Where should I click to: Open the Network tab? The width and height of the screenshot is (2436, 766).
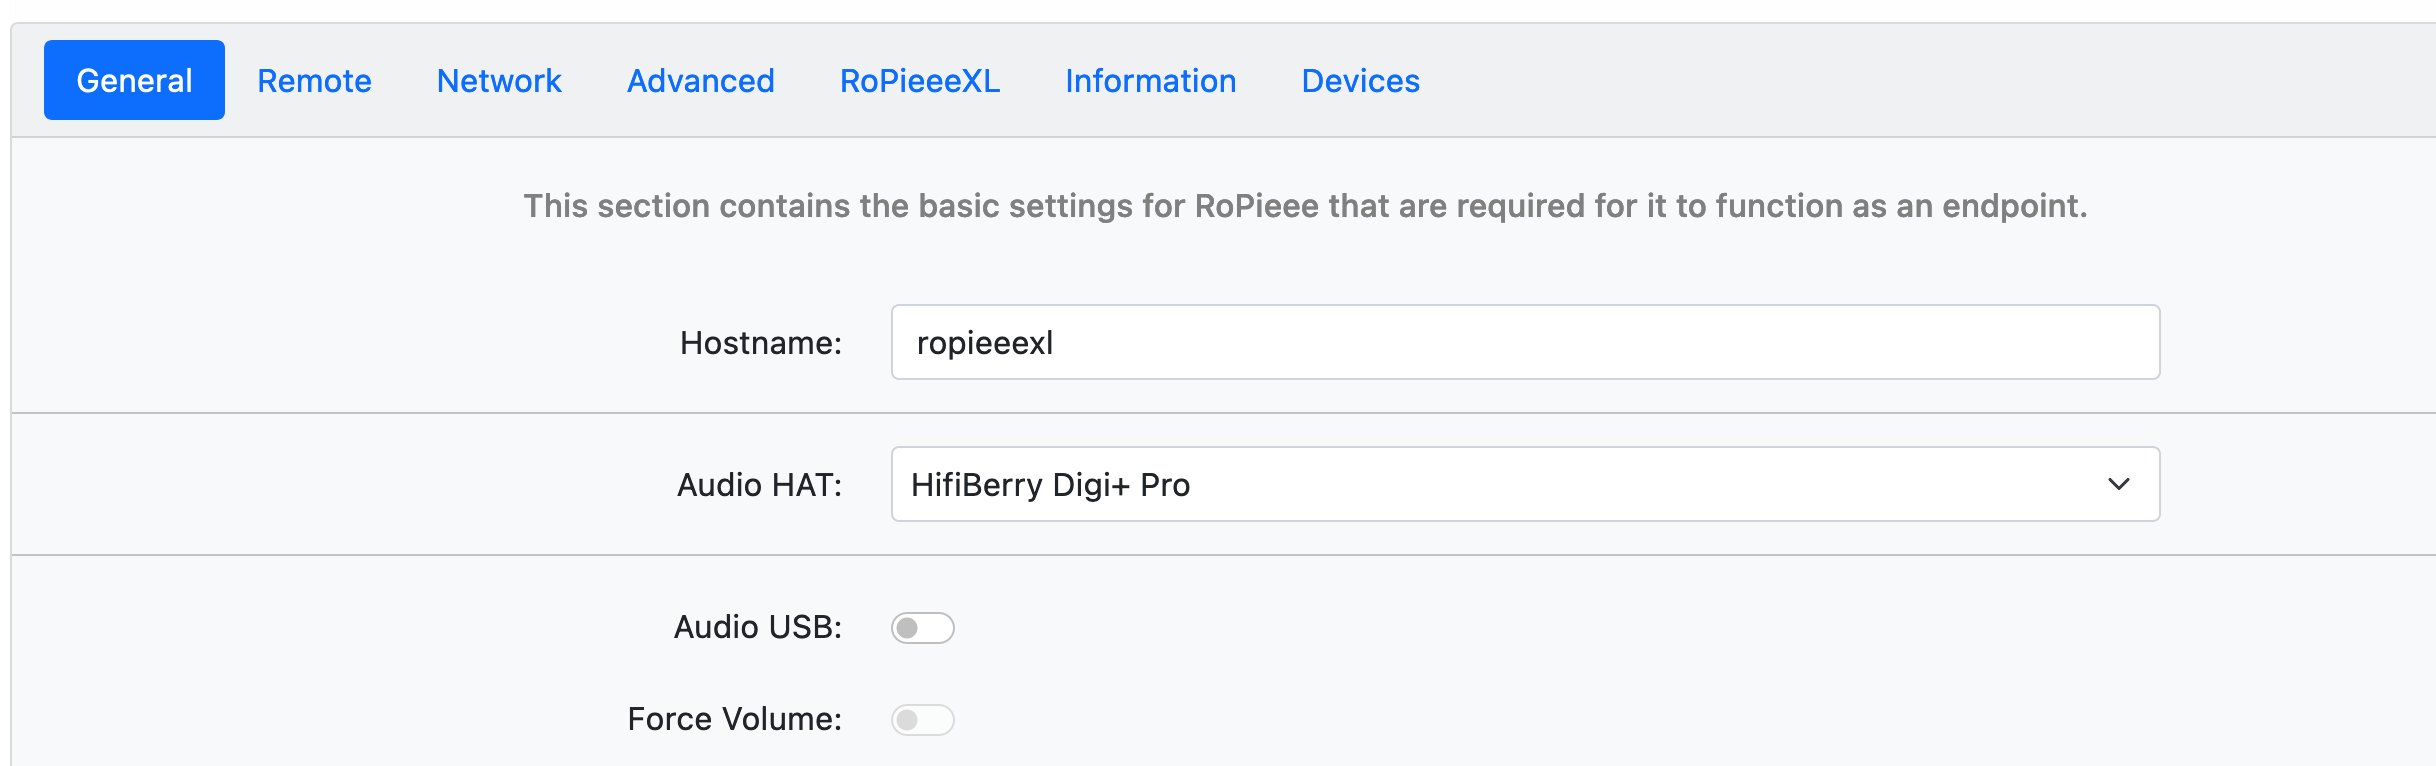[499, 80]
